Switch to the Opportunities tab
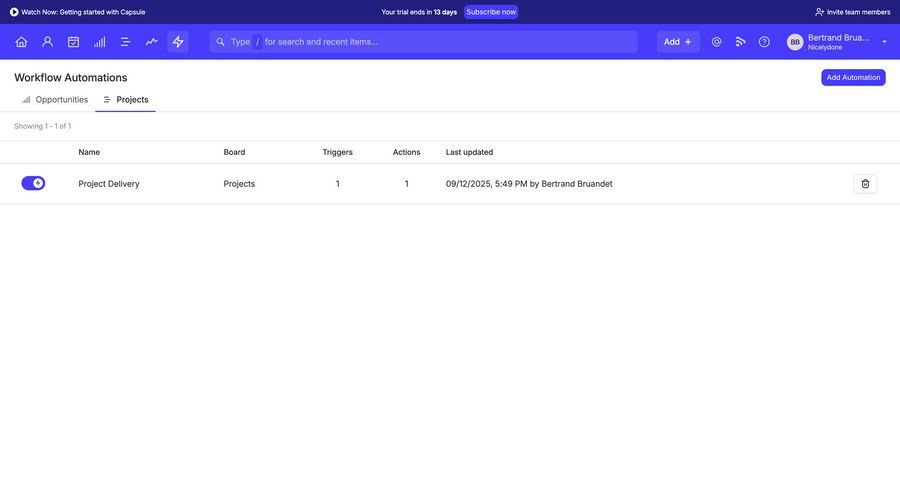900x484 pixels. 55,100
